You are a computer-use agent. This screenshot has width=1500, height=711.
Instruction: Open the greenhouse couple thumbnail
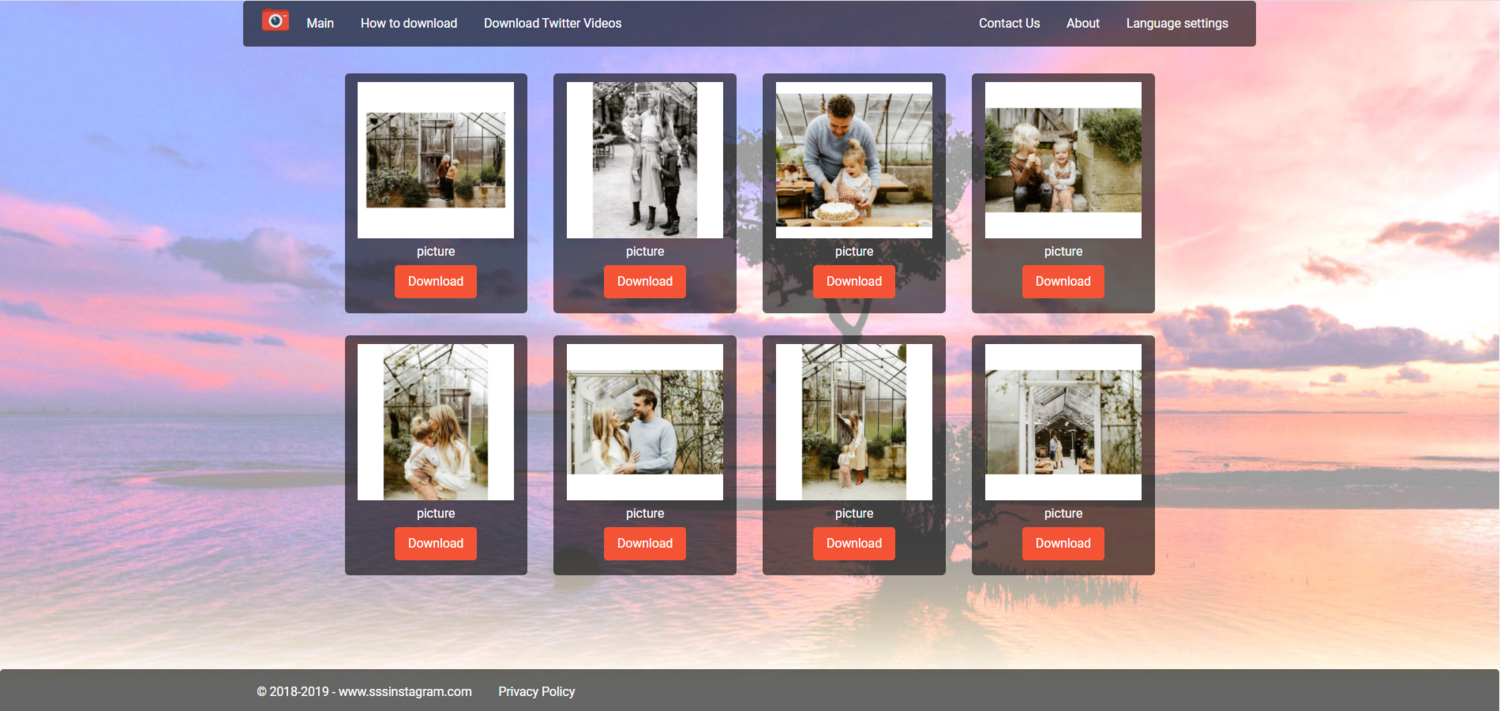pos(435,159)
